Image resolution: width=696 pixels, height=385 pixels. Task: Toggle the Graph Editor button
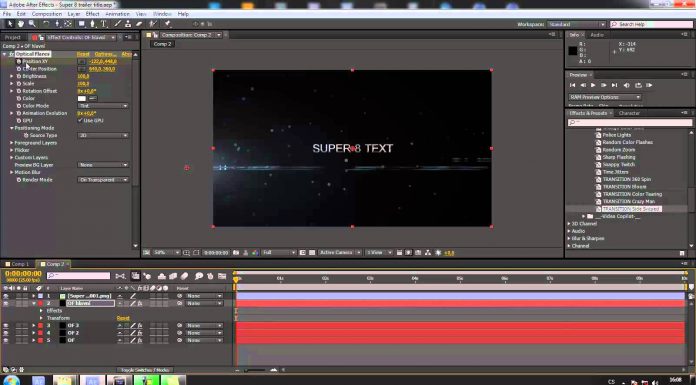point(222,276)
